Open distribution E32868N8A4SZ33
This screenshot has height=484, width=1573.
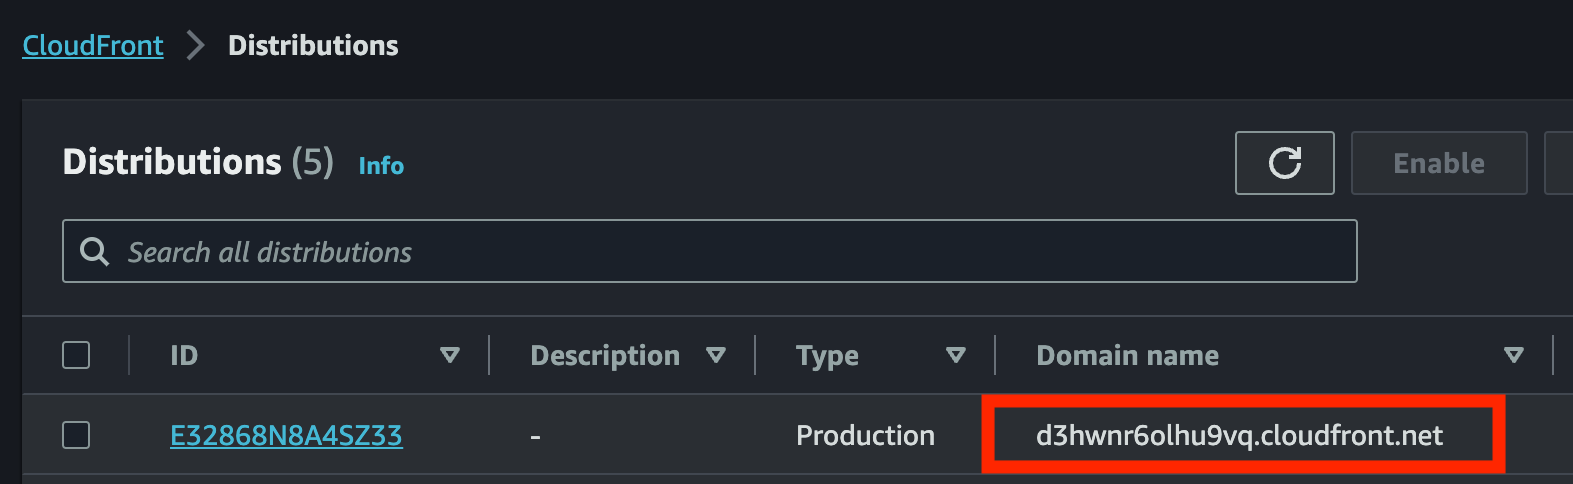pos(286,436)
